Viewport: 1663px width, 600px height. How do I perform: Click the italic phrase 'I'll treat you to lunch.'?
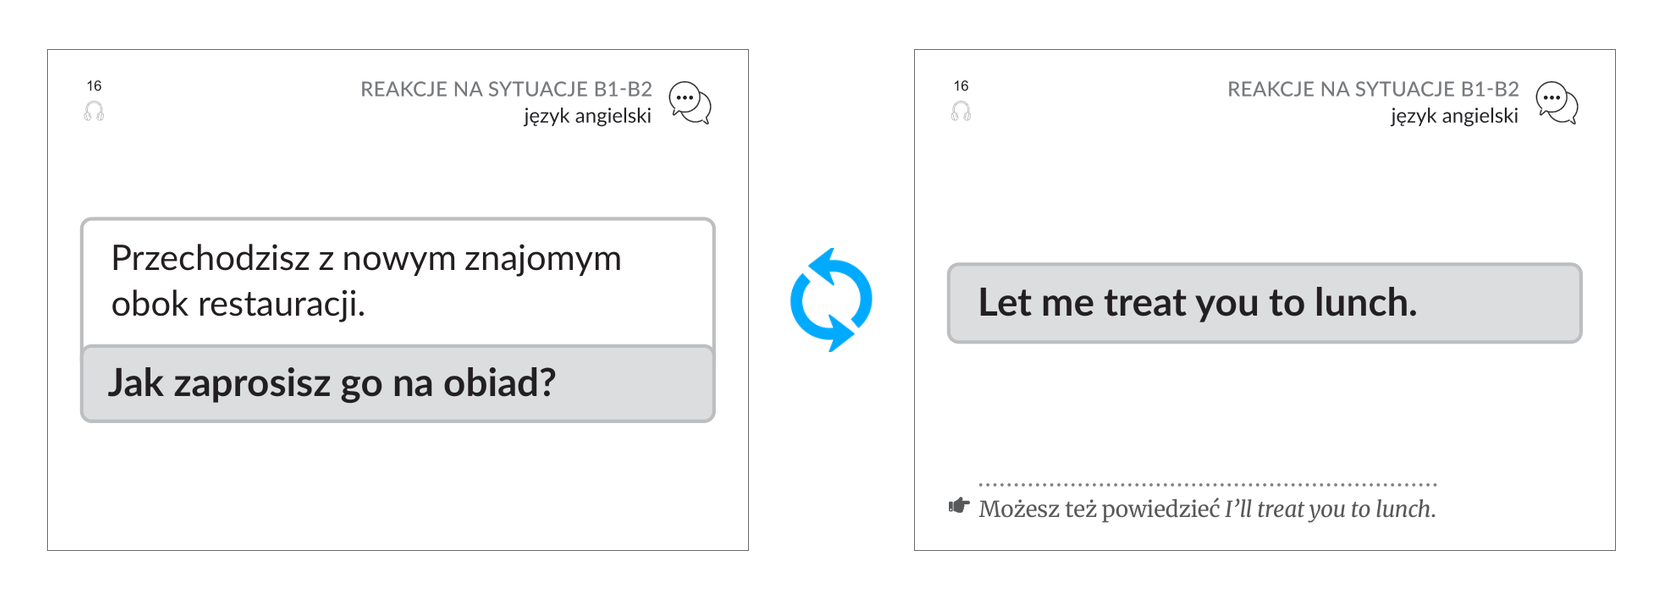pos(1330,509)
